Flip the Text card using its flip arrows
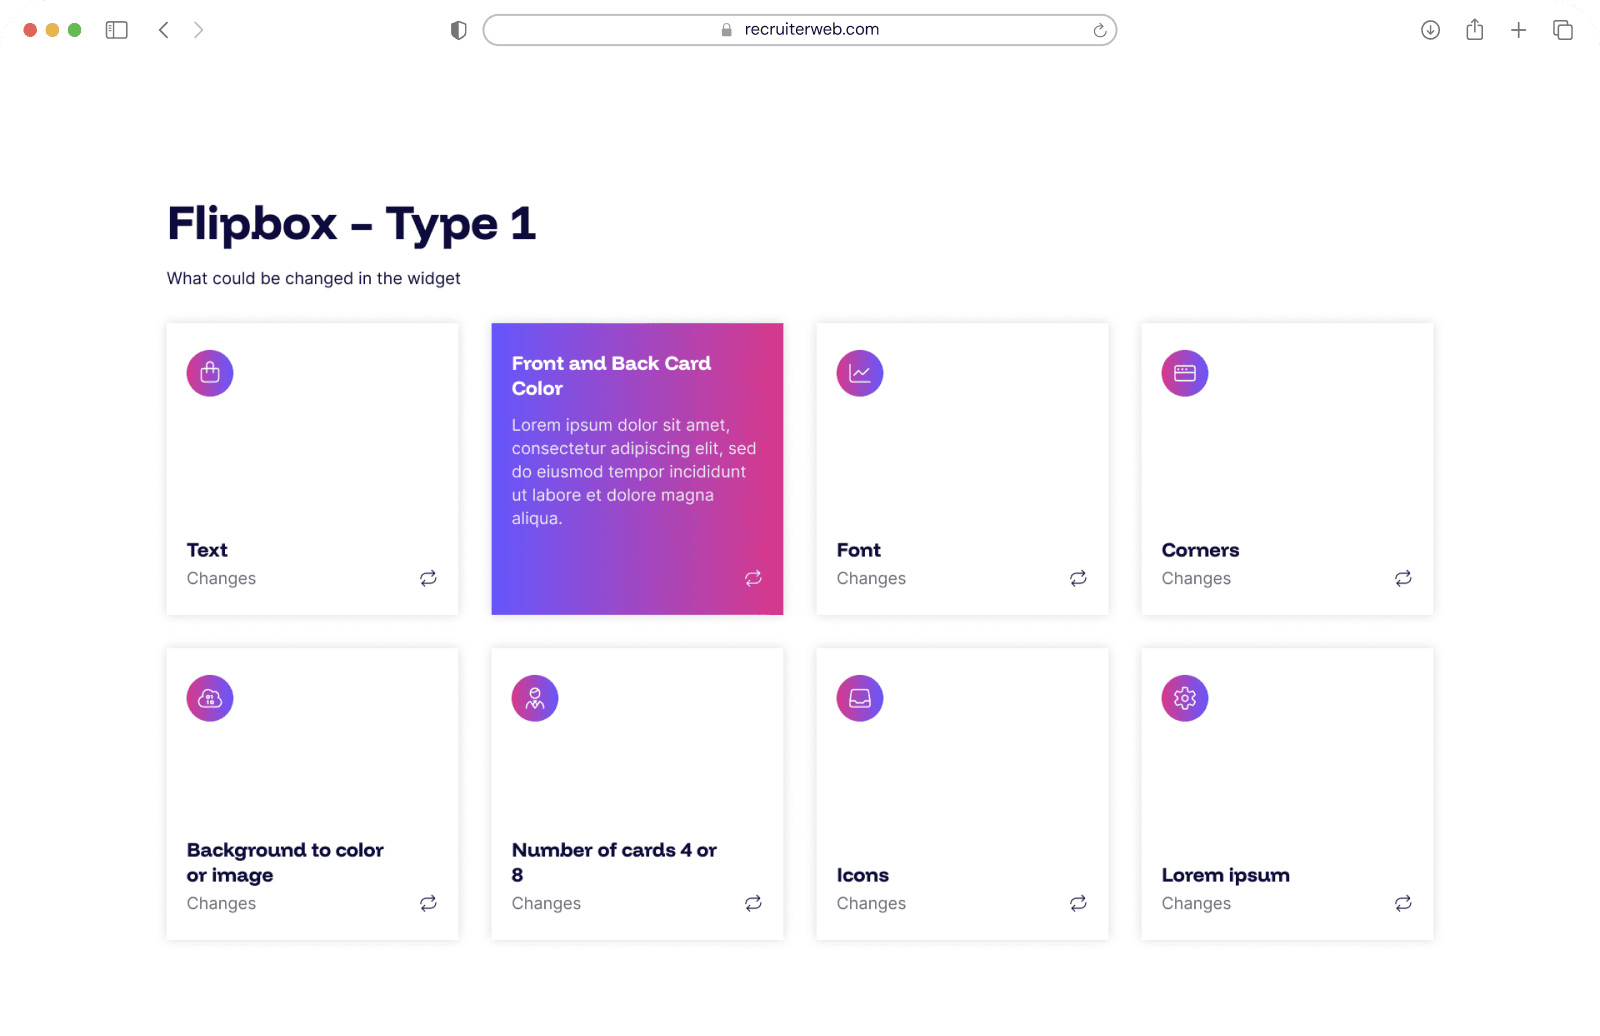Viewport: 1600px width, 1036px height. [428, 578]
